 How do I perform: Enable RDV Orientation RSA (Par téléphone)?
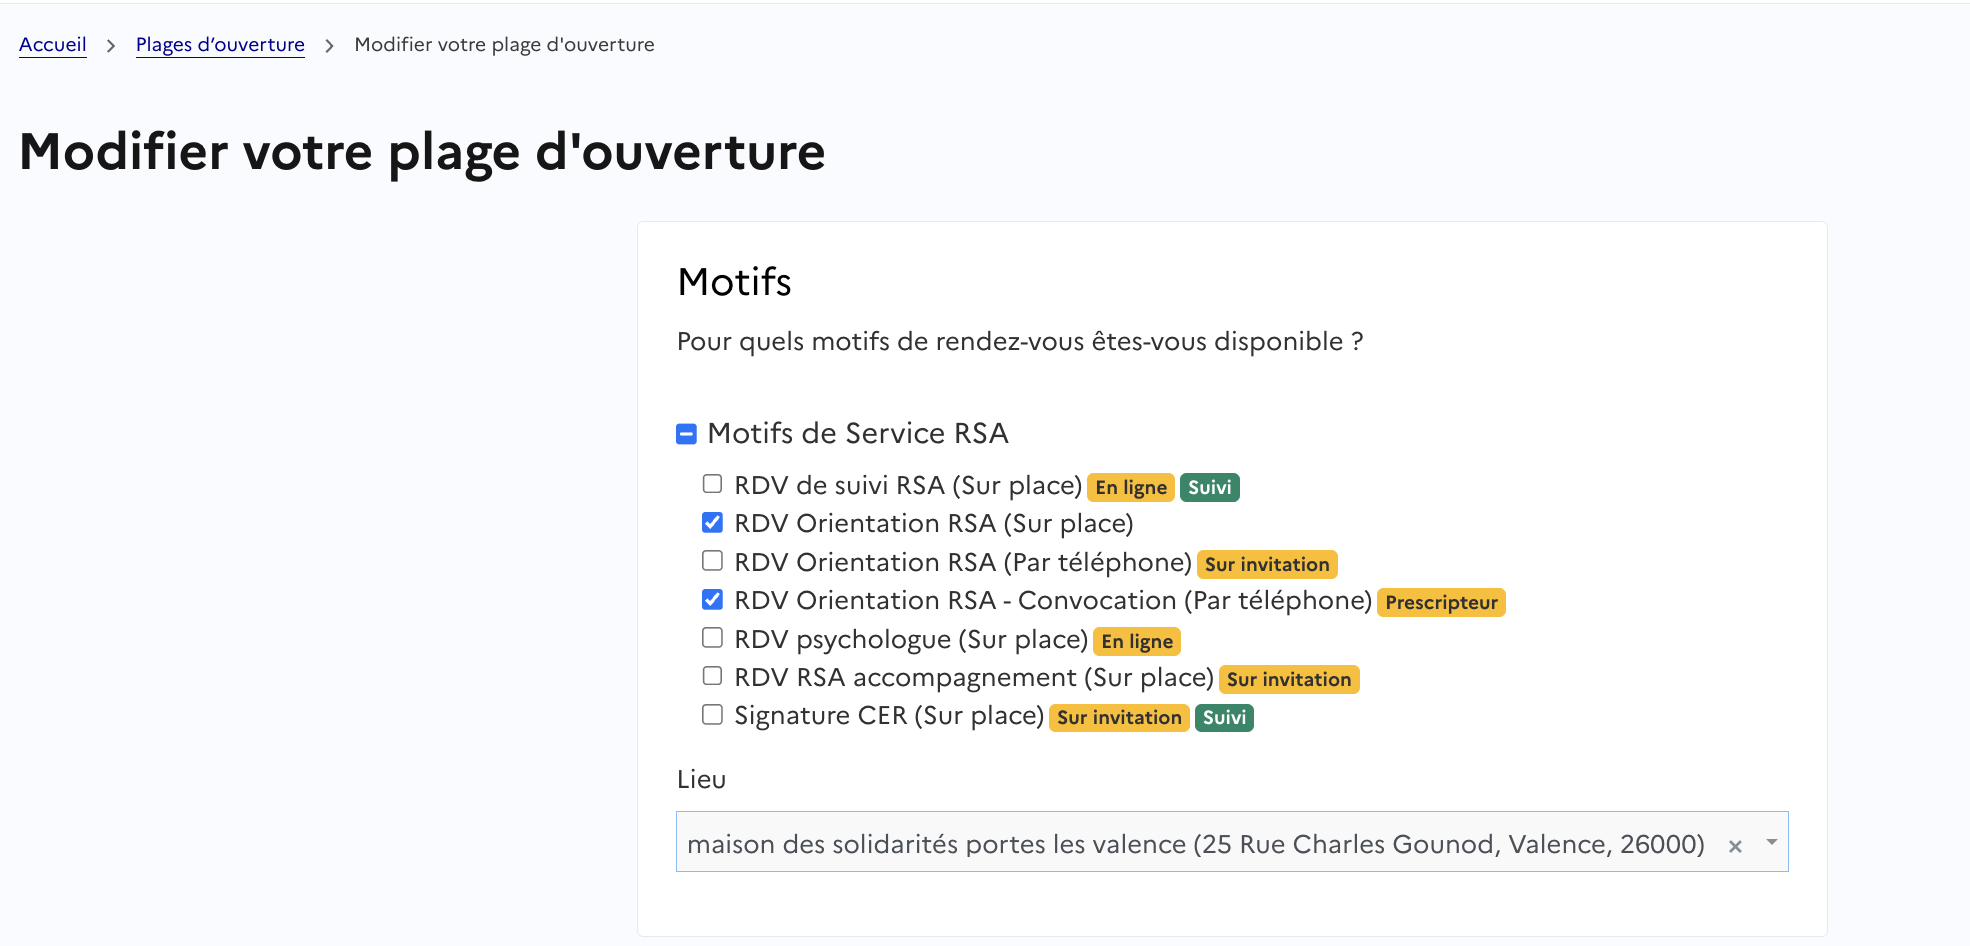pos(712,561)
